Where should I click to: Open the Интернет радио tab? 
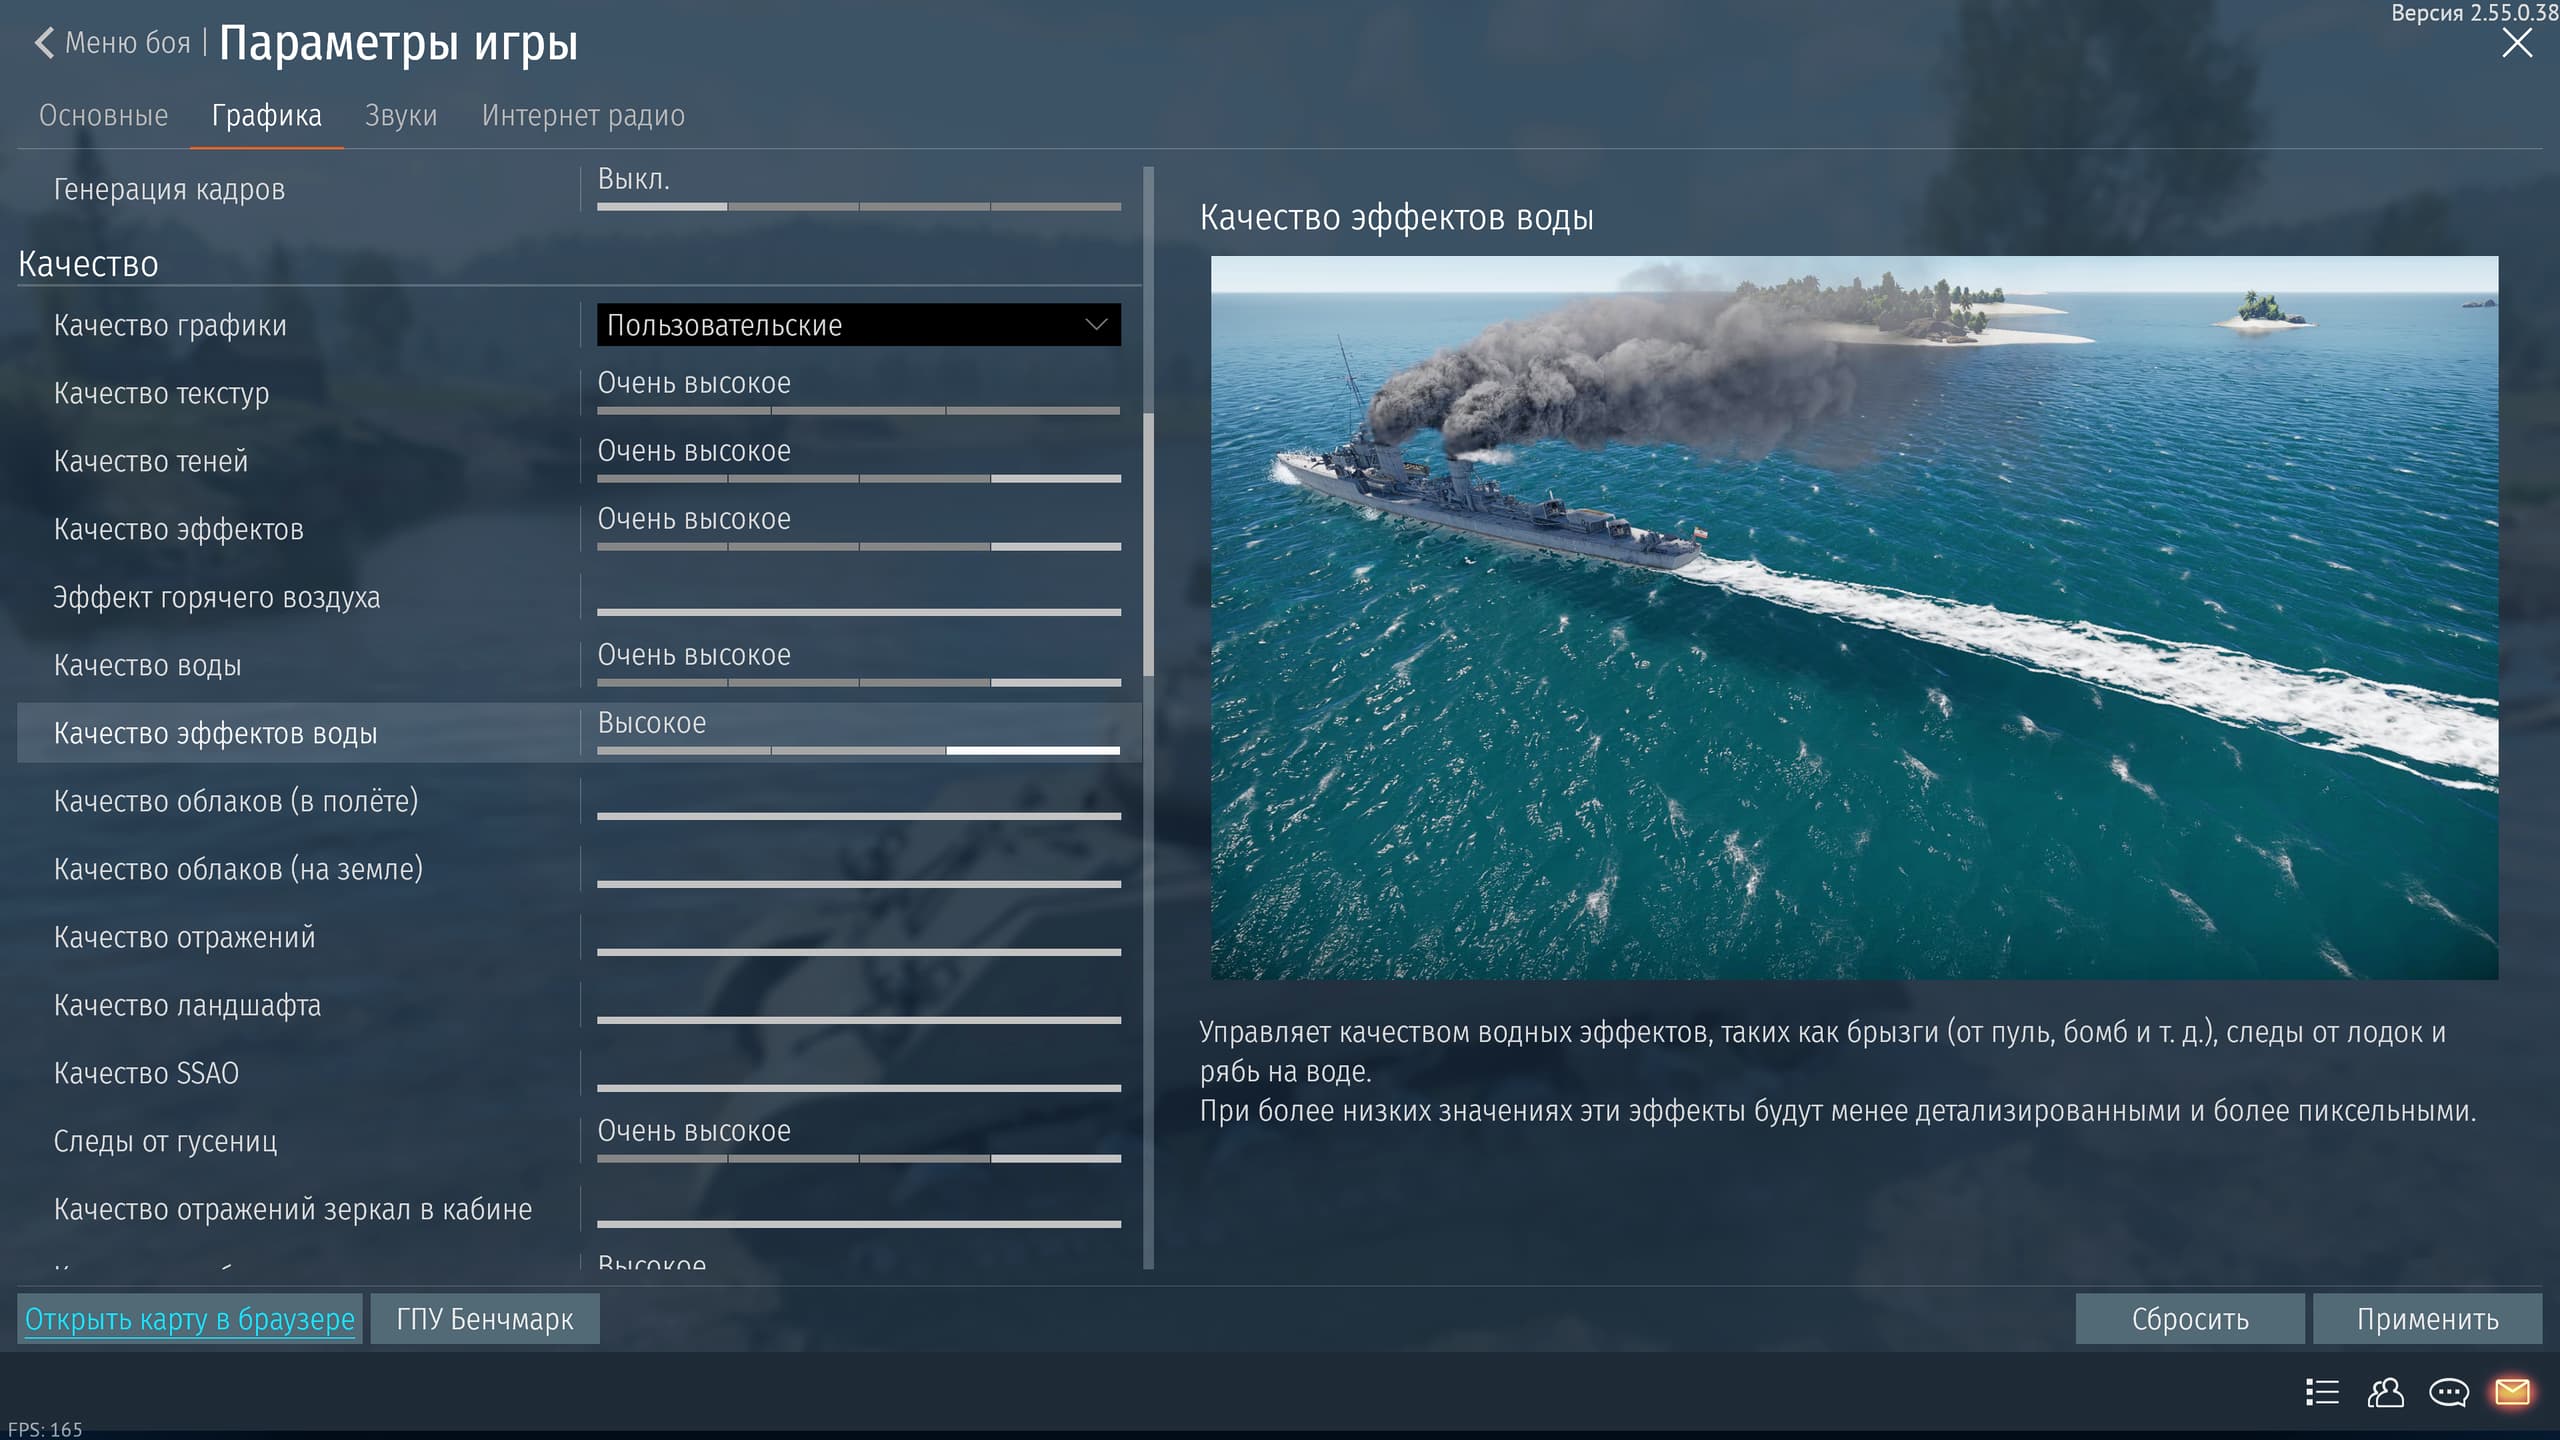pos(583,116)
